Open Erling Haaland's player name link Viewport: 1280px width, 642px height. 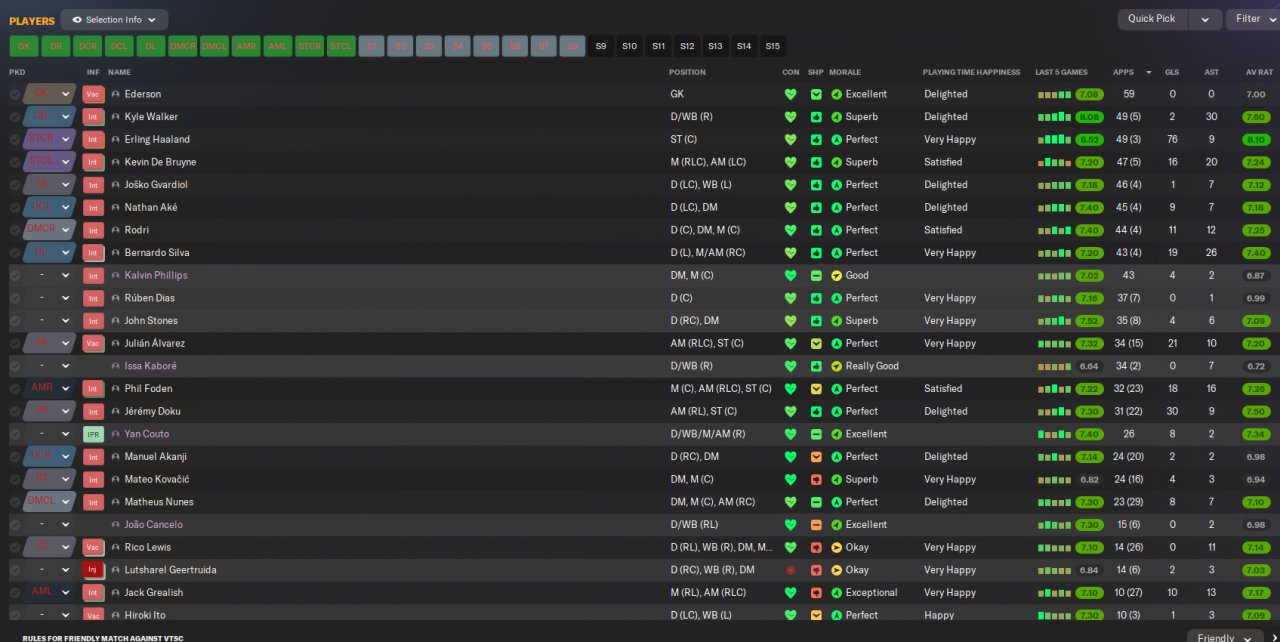(x=157, y=139)
